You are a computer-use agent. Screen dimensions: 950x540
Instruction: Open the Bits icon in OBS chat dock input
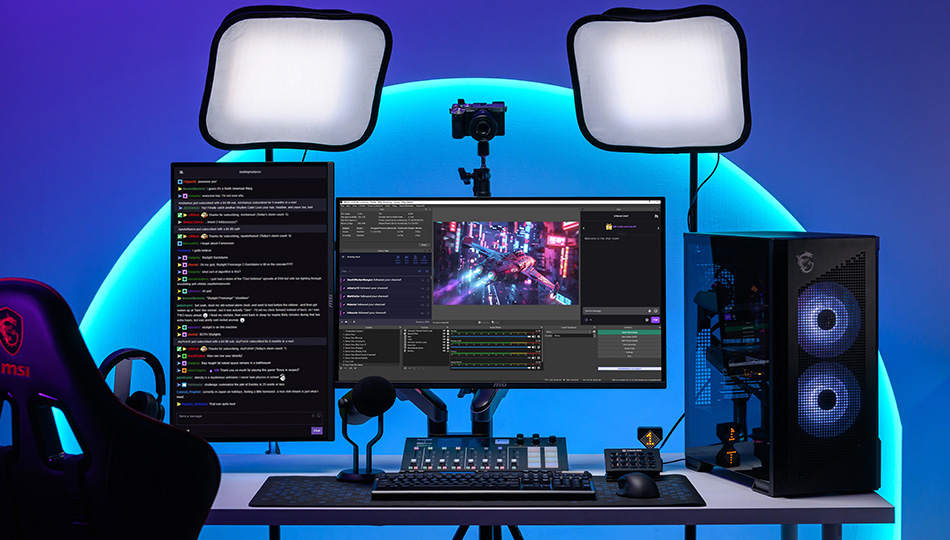tap(649, 311)
